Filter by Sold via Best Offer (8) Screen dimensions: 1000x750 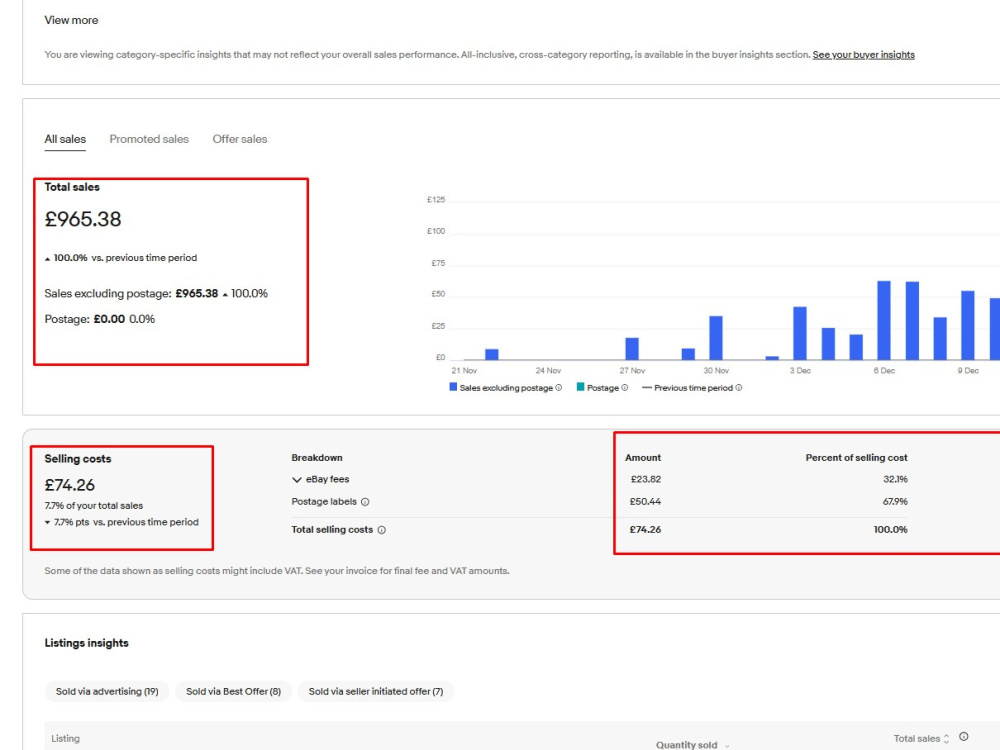233,691
